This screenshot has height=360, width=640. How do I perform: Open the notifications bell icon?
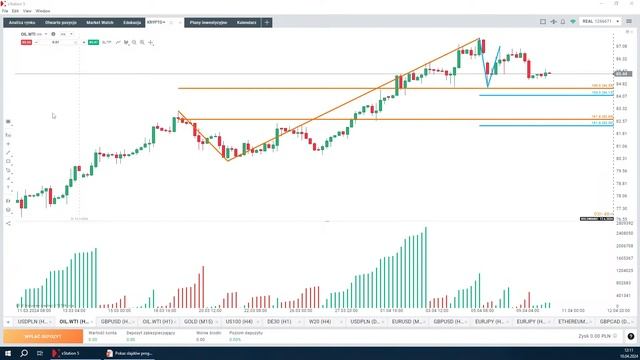tap(563, 22)
